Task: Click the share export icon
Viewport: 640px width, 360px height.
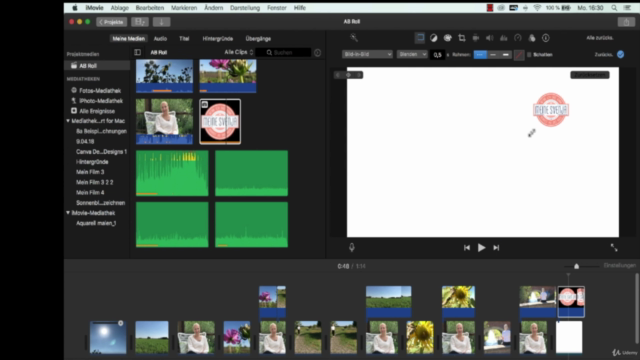Action: [x=626, y=22]
